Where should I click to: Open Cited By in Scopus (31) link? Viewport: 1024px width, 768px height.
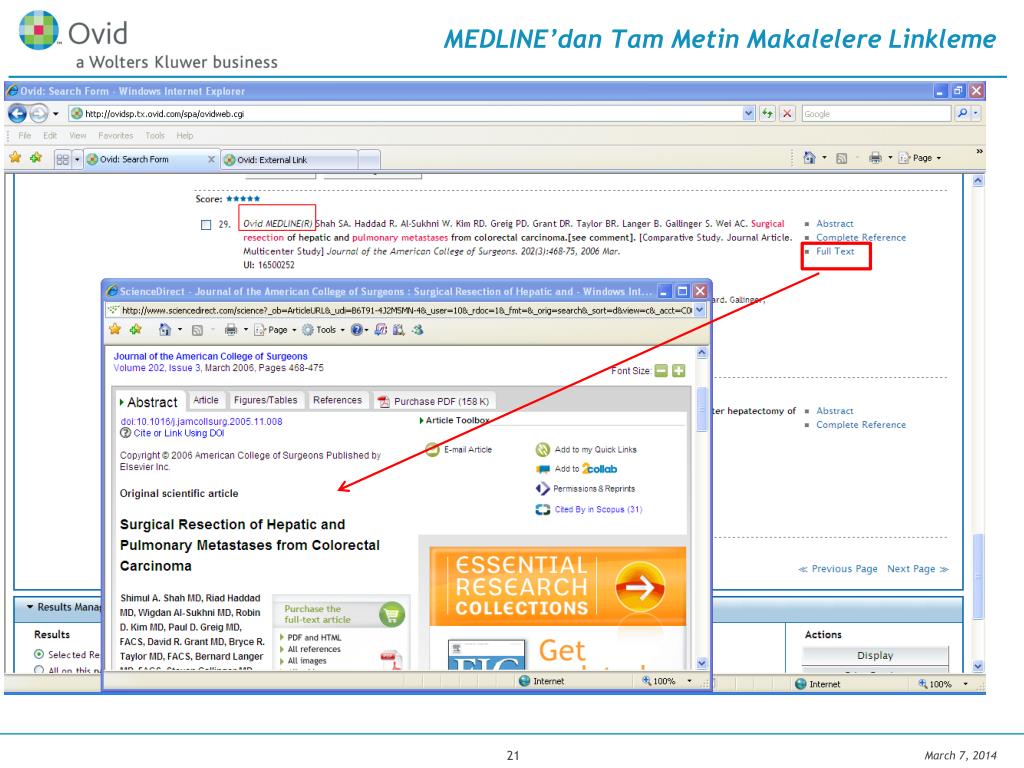tap(598, 509)
